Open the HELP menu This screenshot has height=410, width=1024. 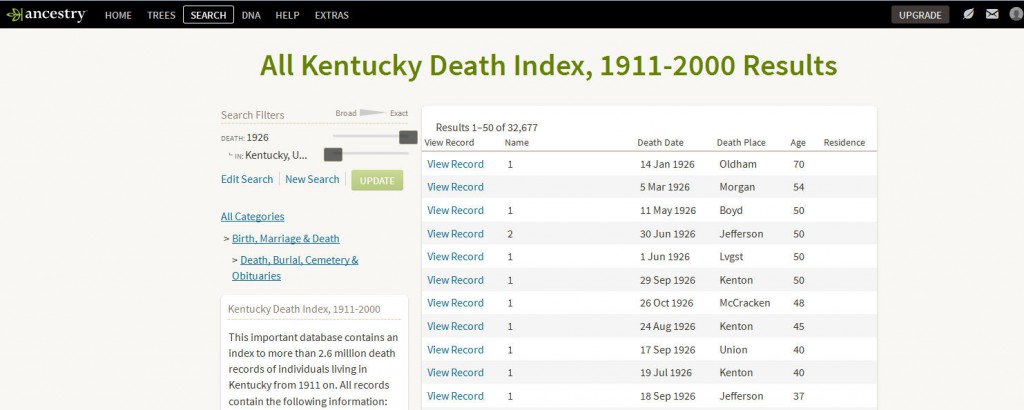[287, 15]
